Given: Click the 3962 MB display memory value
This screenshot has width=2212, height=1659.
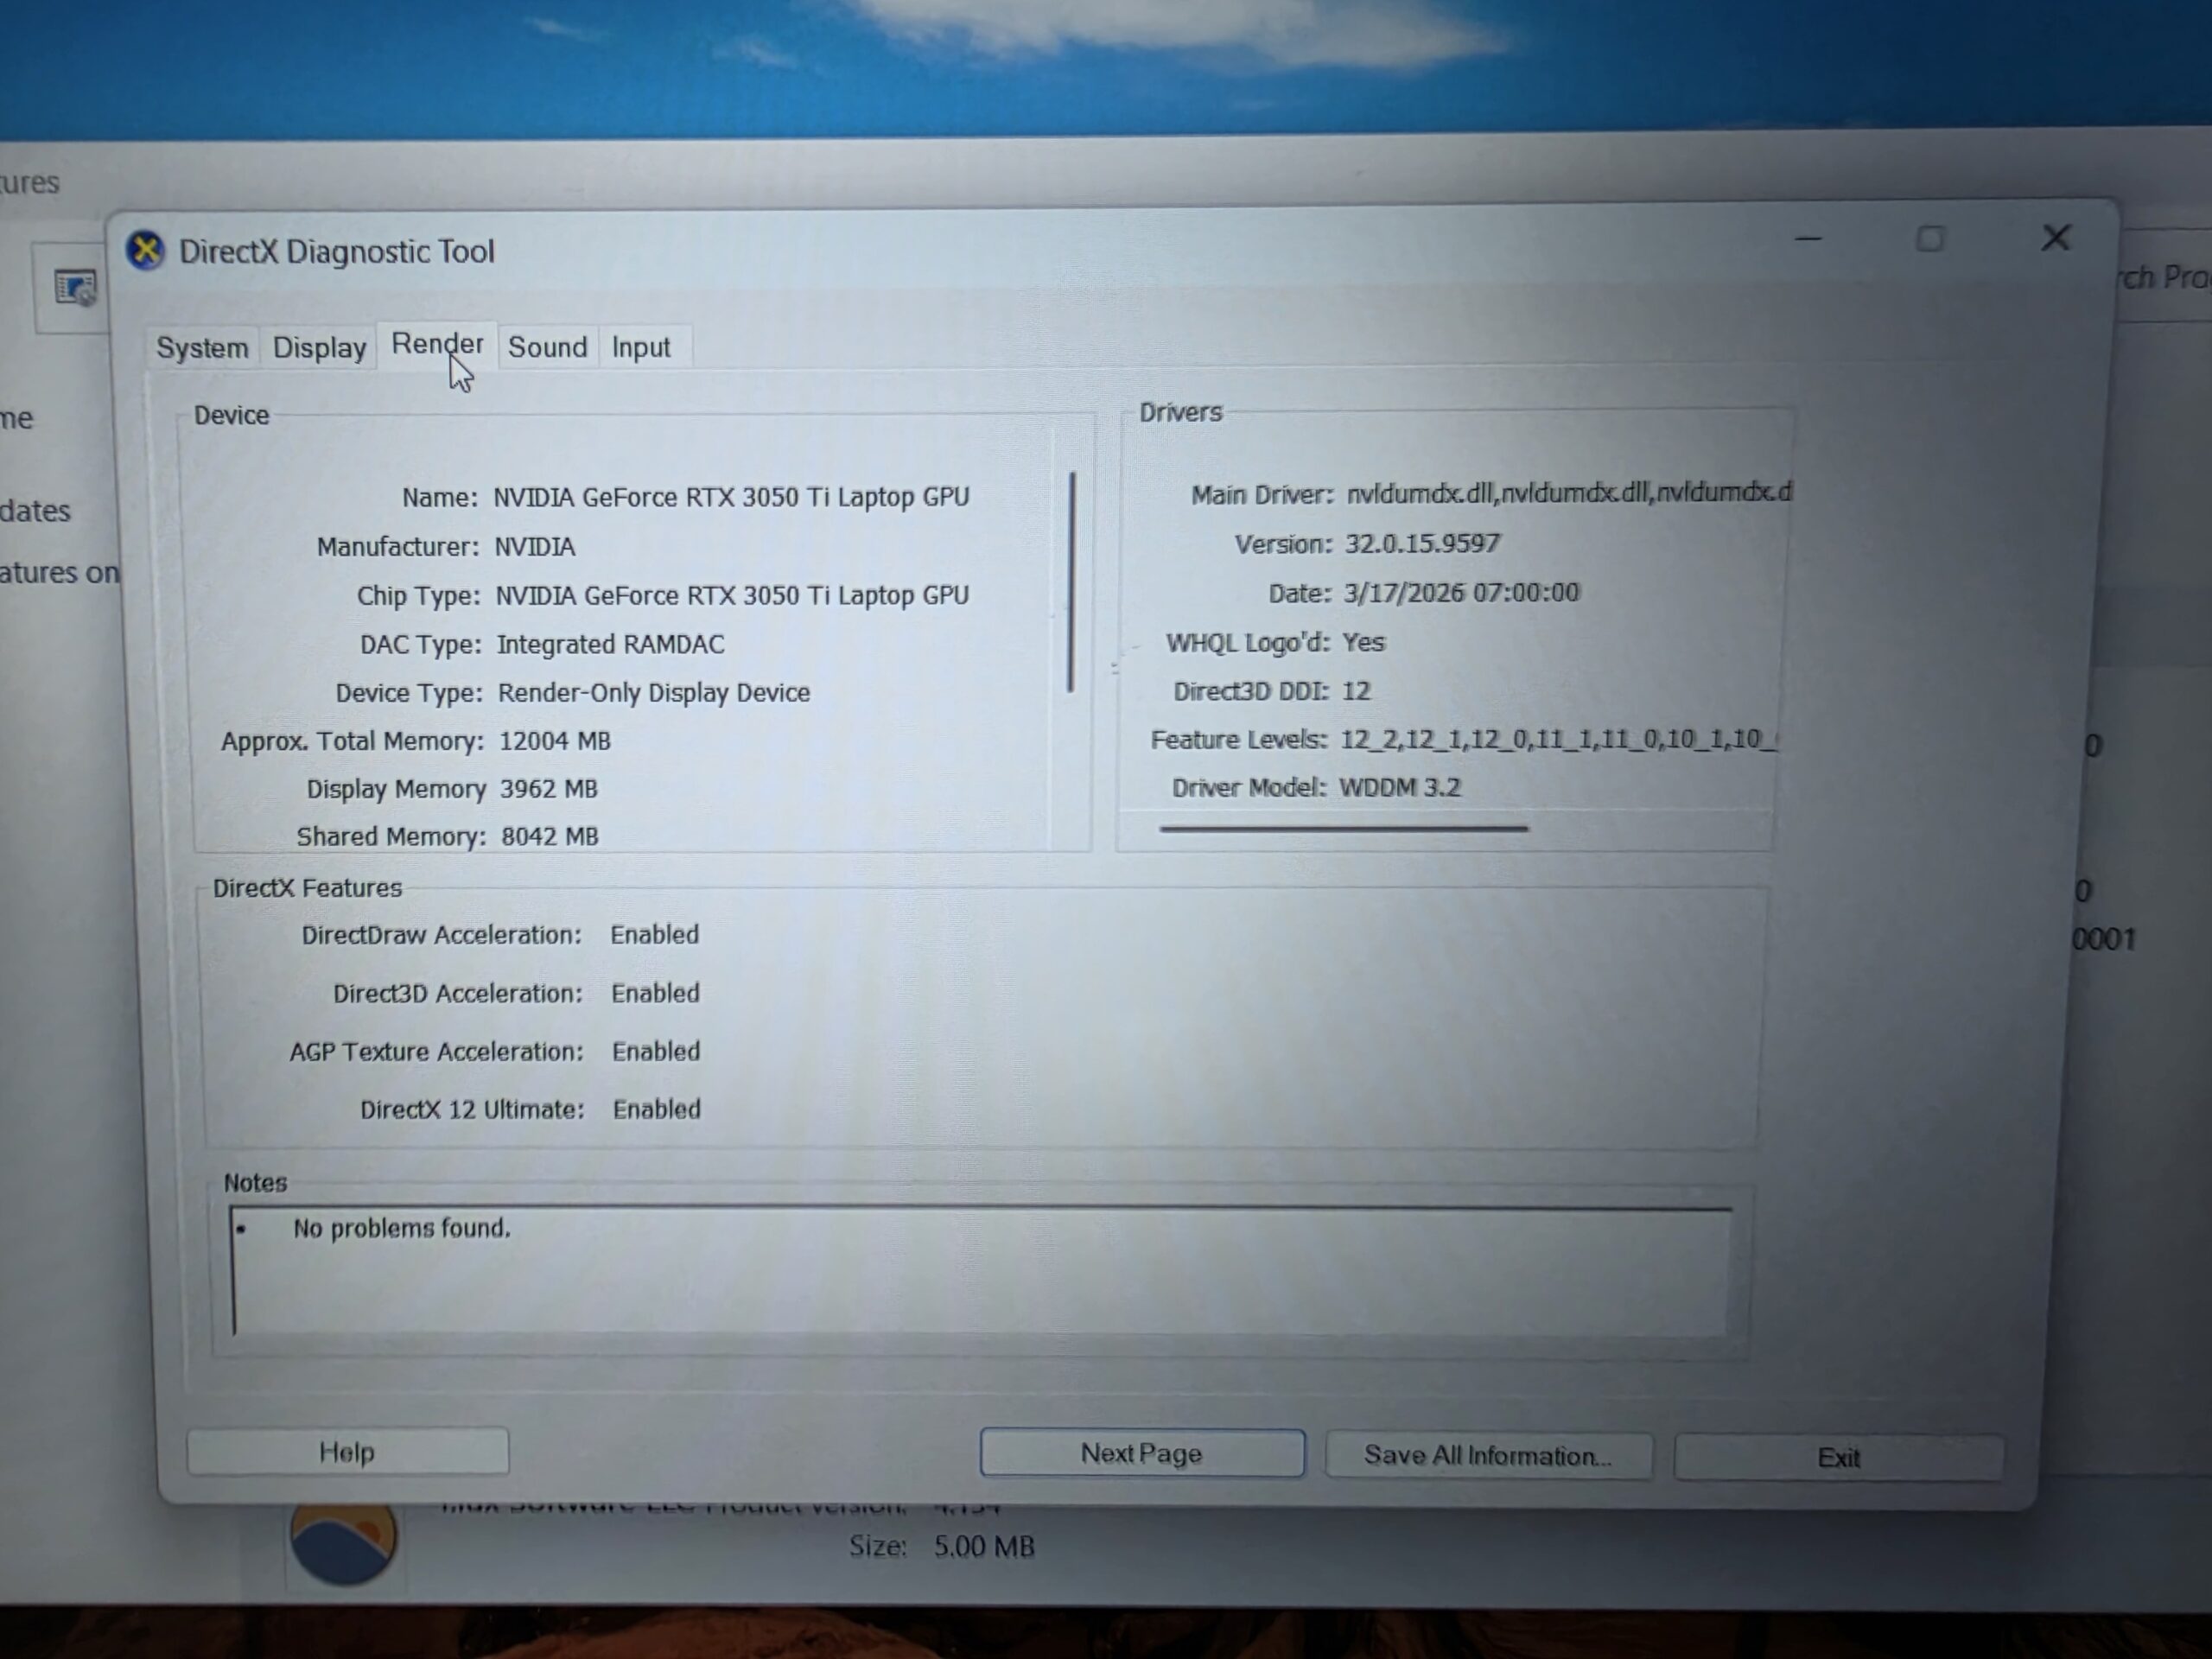Looking at the screenshot, I should 548,789.
